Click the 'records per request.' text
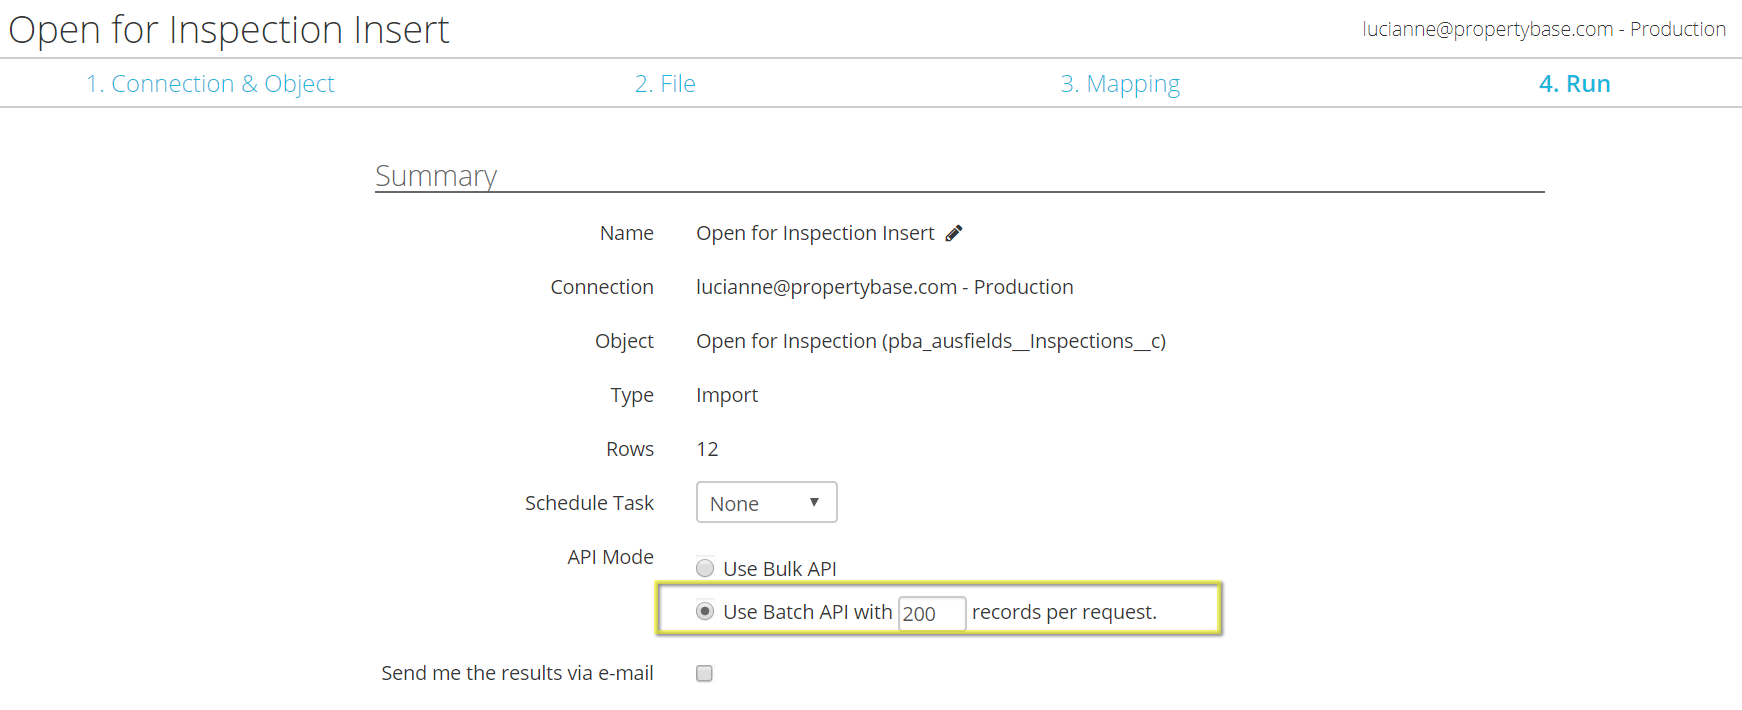The width and height of the screenshot is (1742, 710). pyautogui.click(x=1064, y=612)
